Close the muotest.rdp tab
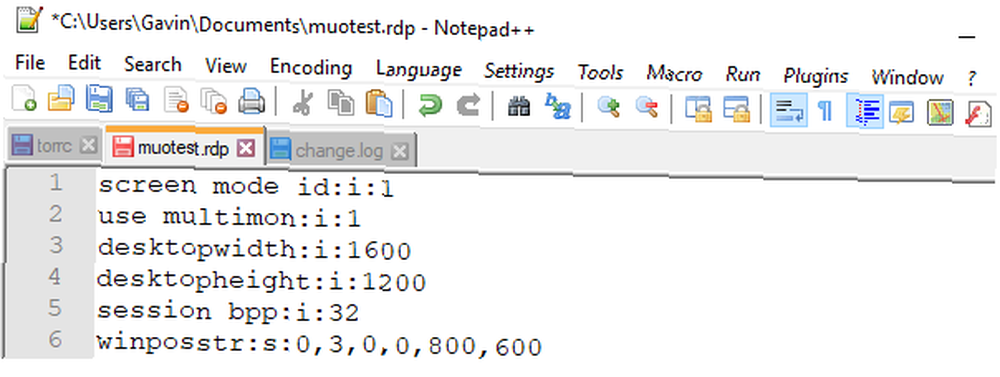This screenshot has width=1000, height=377. coord(246,149)
